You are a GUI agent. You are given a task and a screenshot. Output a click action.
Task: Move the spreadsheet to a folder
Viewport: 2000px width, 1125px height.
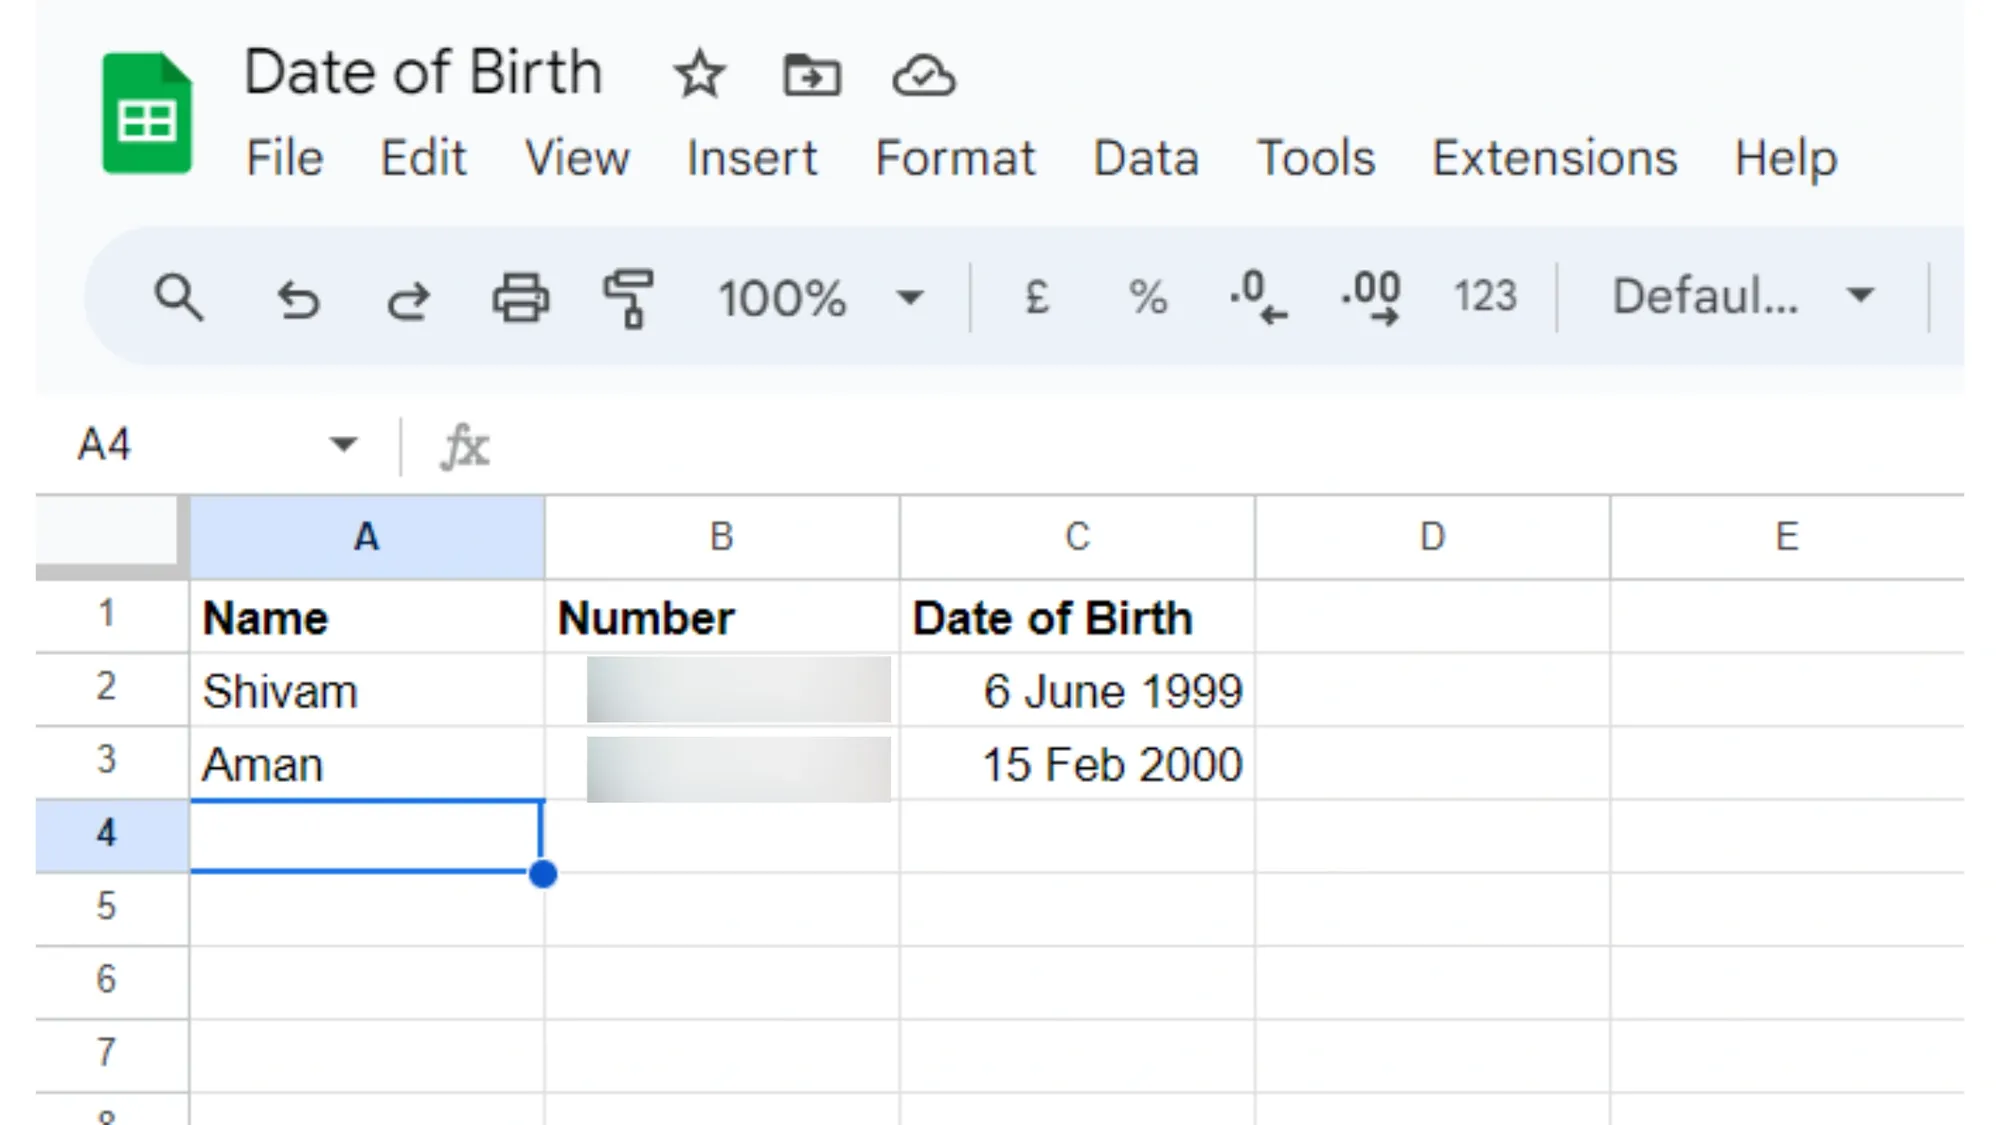(811, 74)
